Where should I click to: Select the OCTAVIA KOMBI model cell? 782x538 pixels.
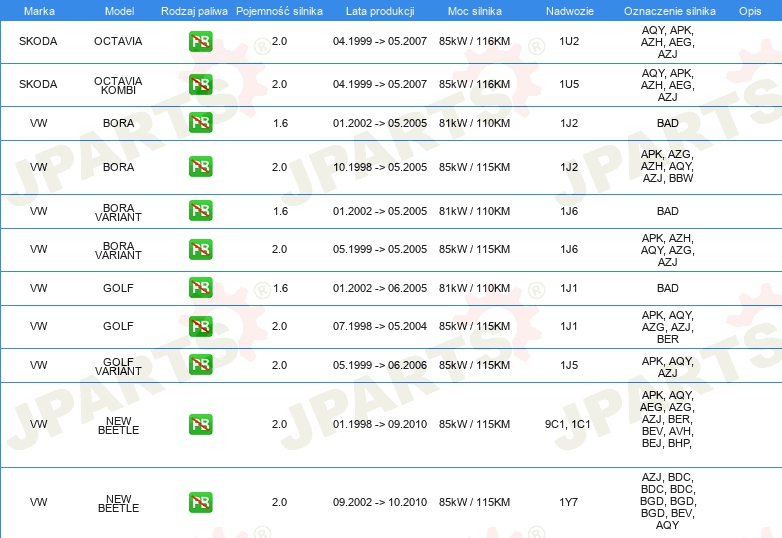click(118, 85)
